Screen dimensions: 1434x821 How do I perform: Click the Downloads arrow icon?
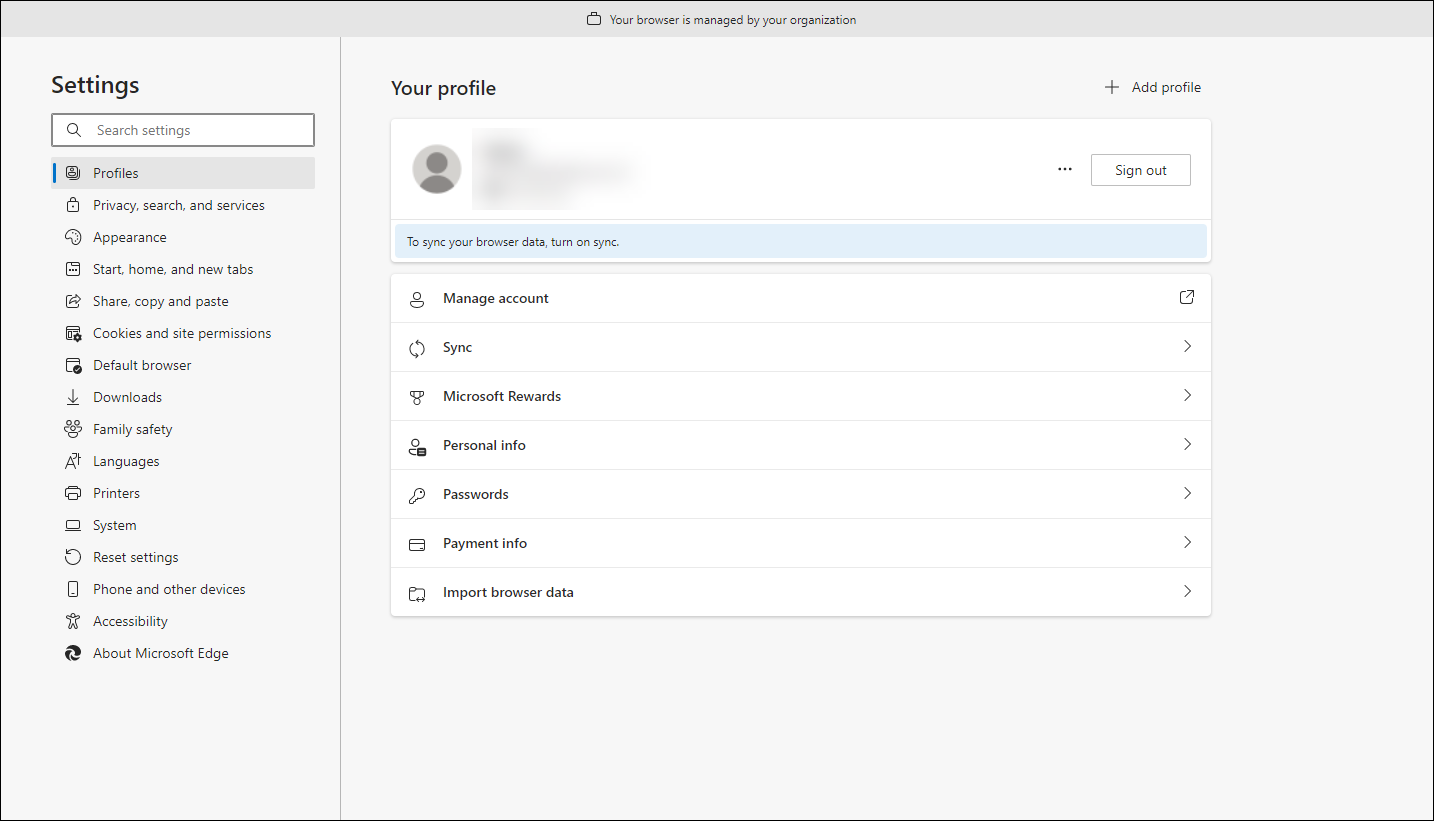[73, 397]
